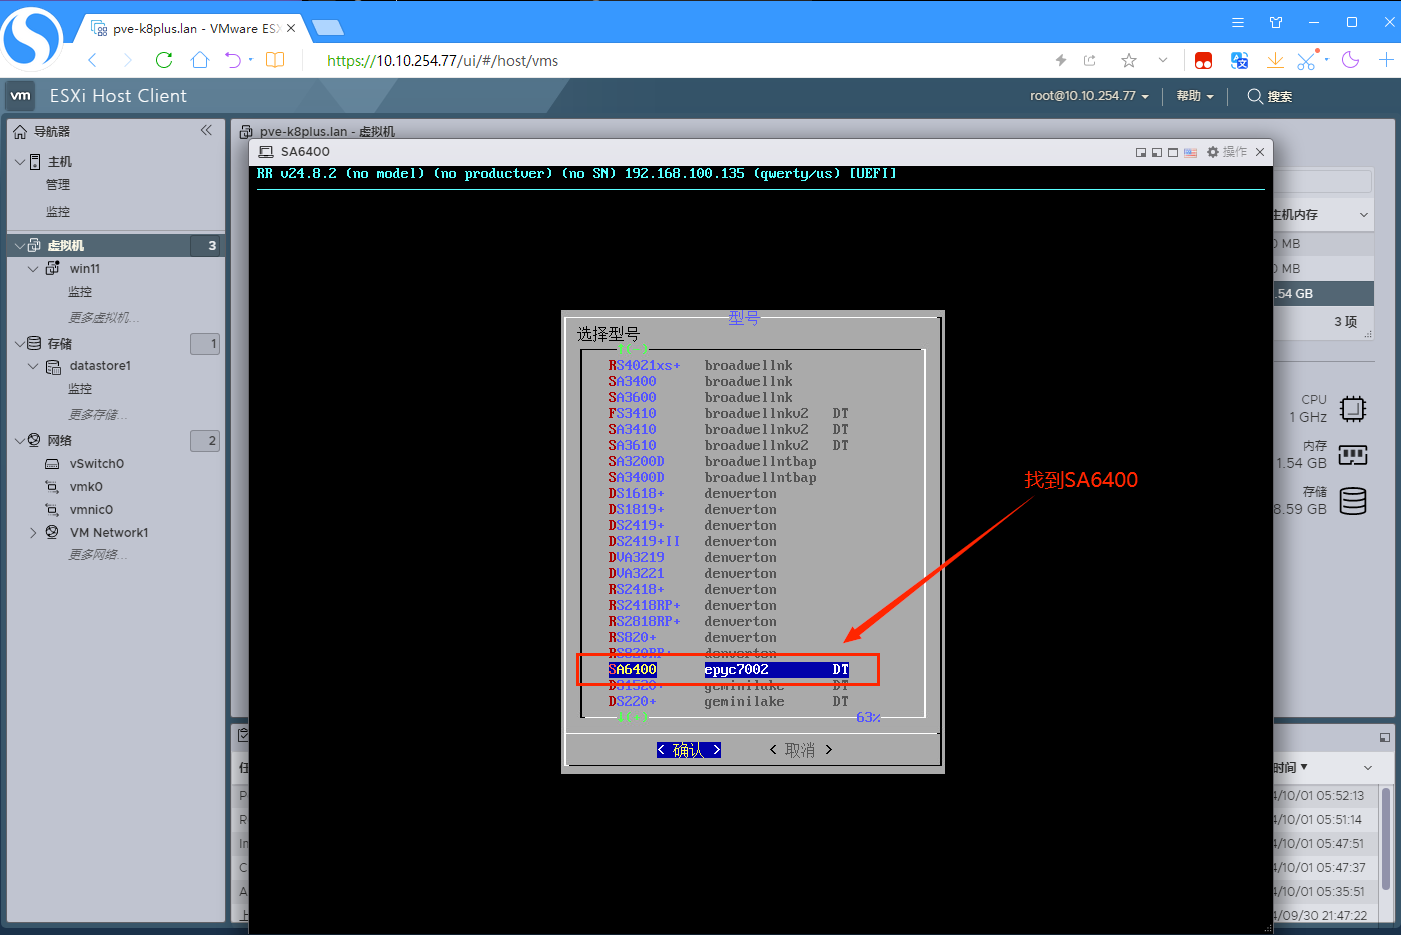The image size is (1401, 935).
Task: Select vSwitch0 in the network tree
Action: (97, 464)
